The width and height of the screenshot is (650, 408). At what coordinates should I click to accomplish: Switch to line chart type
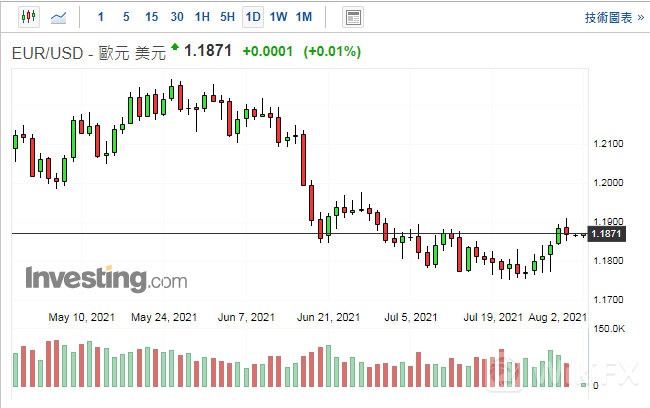tap(59, 17)
